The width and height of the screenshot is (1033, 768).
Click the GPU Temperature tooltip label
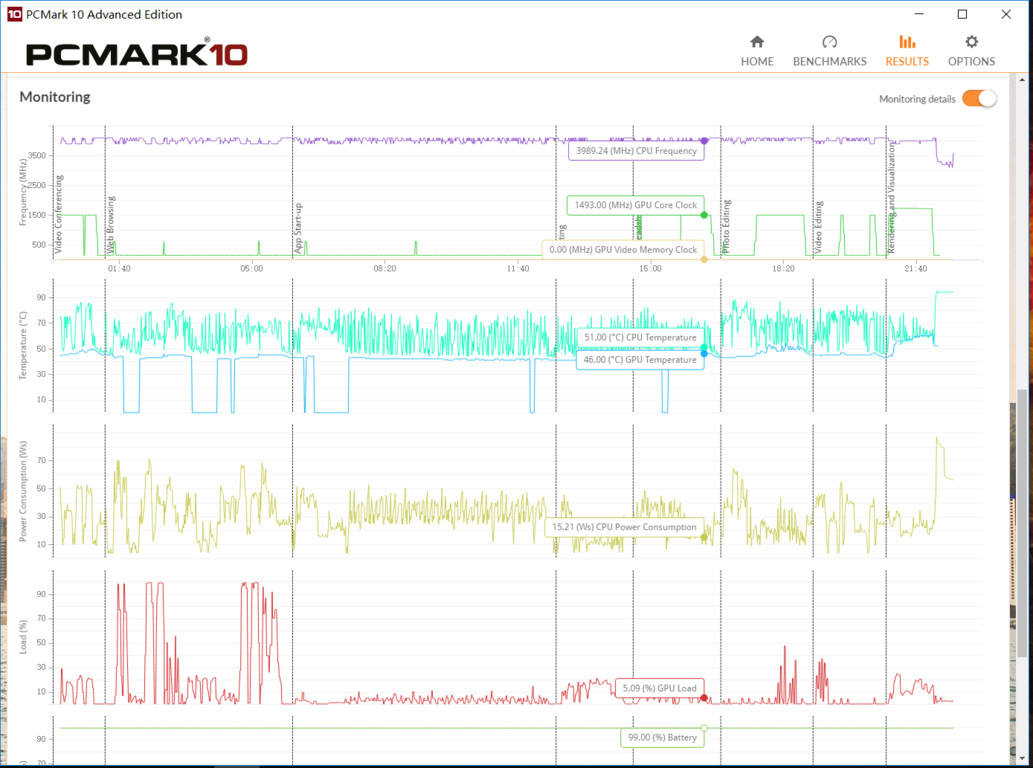point(640,360)
